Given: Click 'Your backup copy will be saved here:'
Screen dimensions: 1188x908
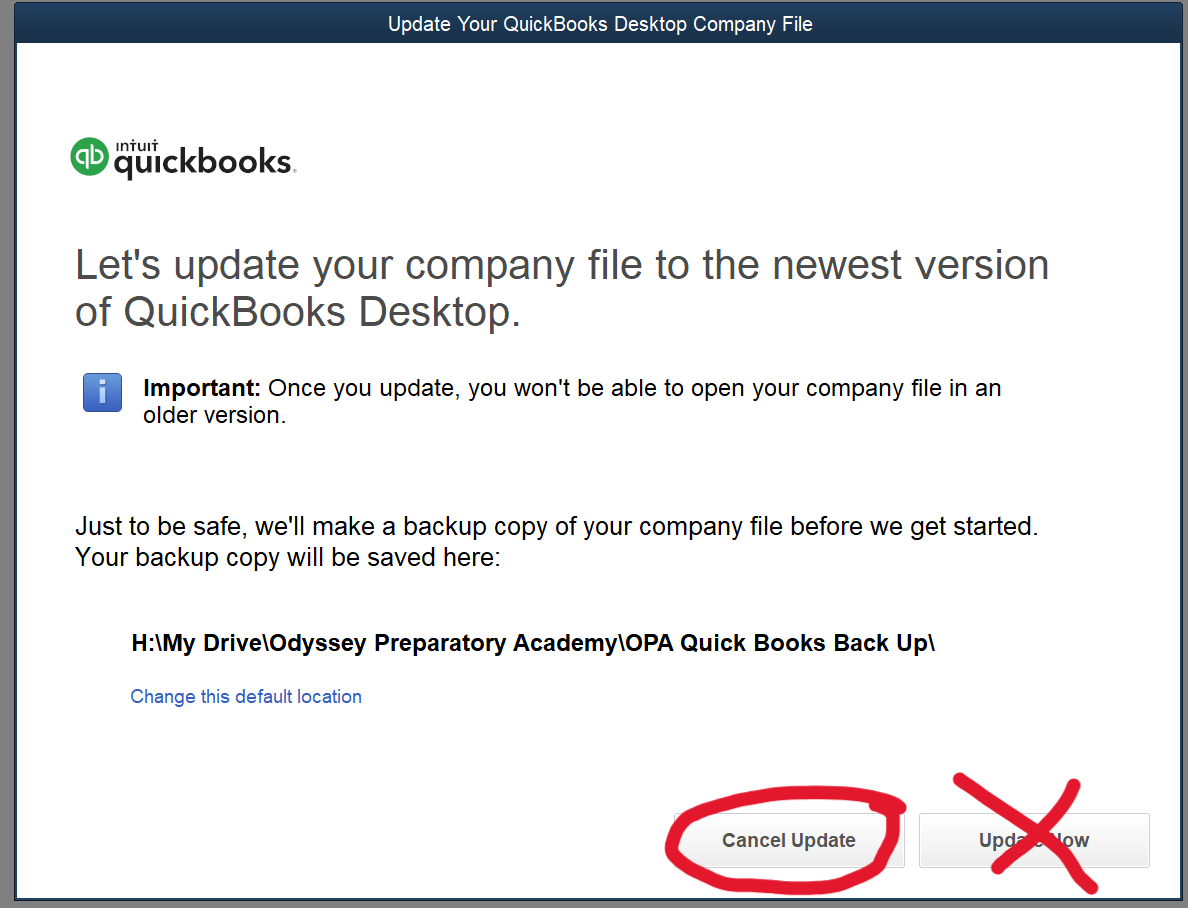Looking at the screenshot, I should click(x=288, y=558).
